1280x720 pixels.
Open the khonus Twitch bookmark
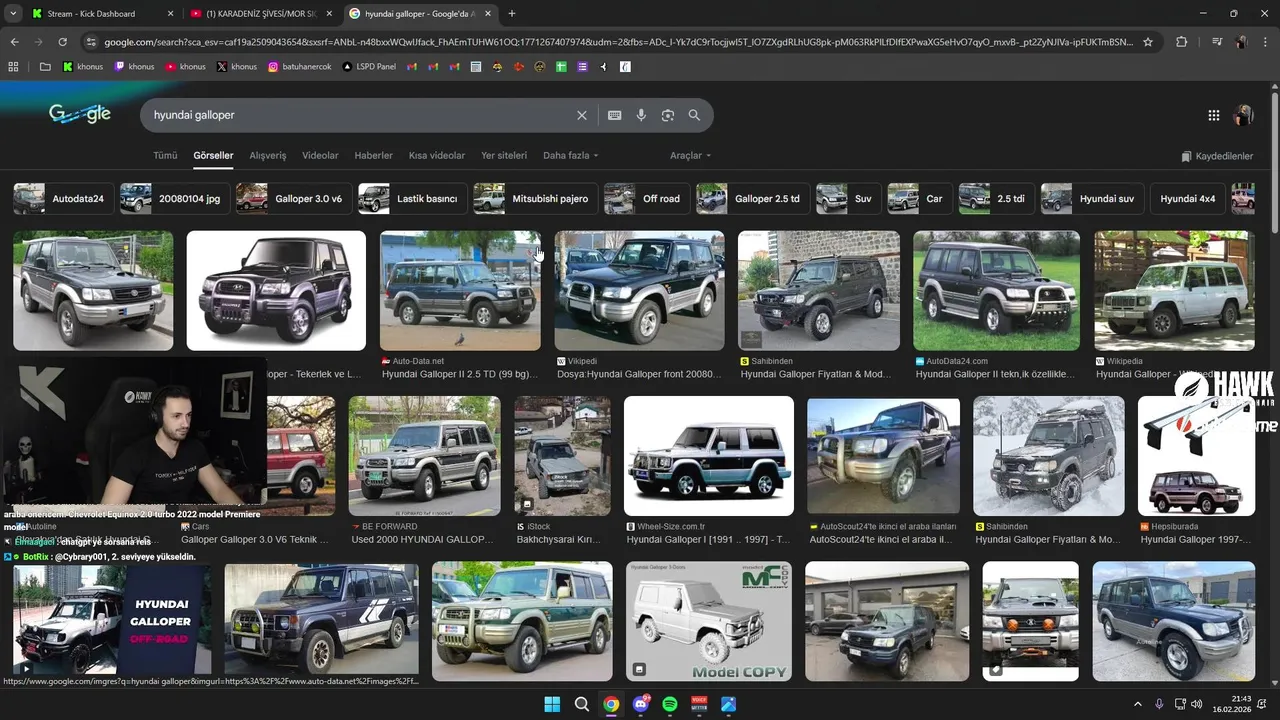pos(134,67)
